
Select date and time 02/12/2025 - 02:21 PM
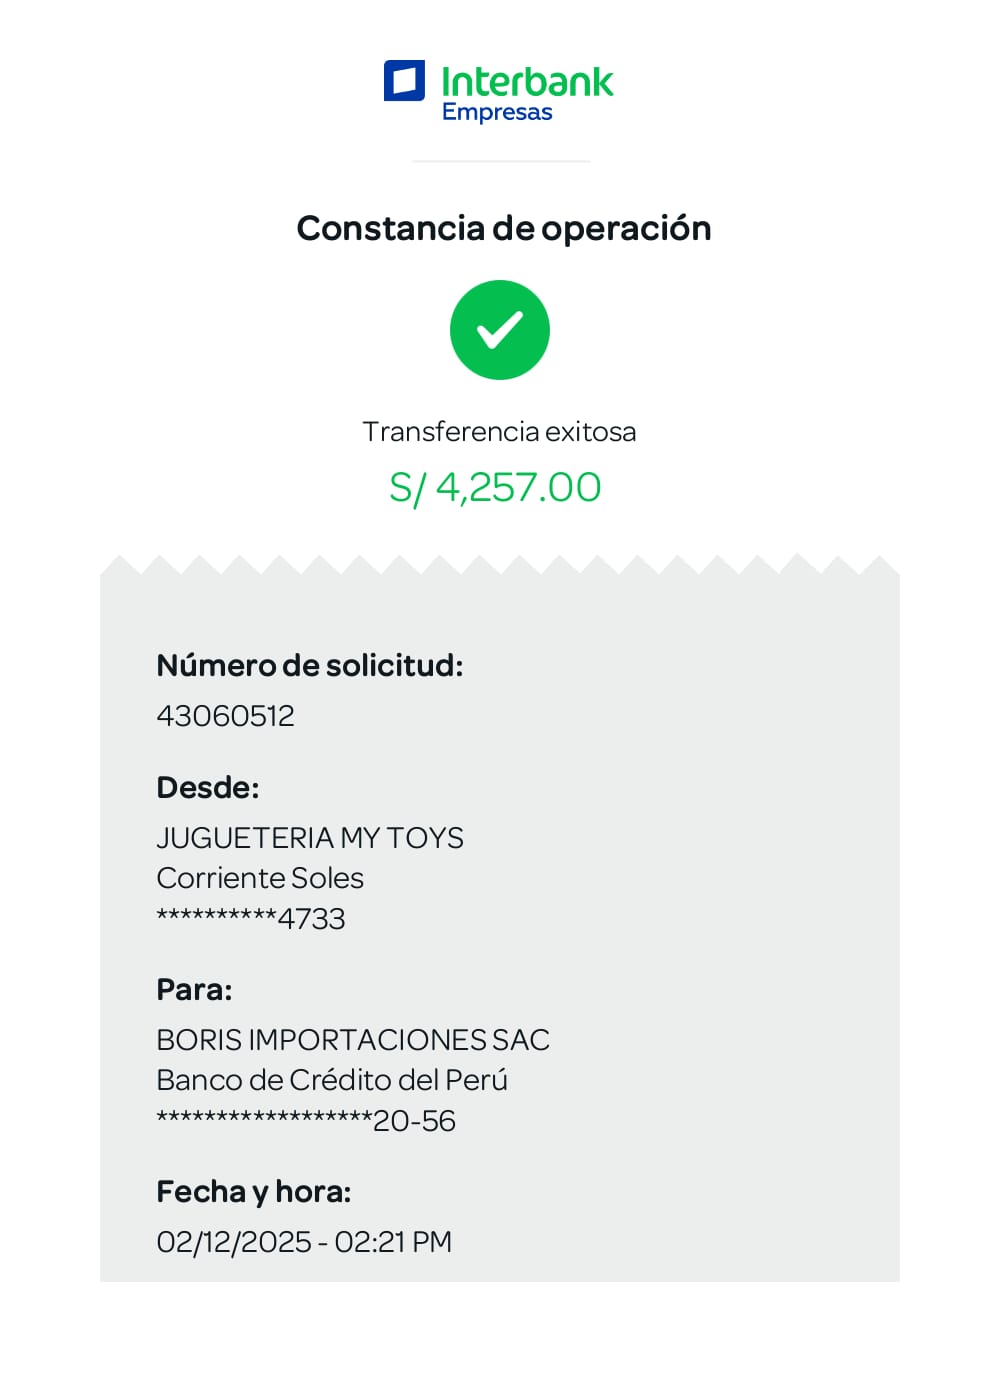[304, 1242]
